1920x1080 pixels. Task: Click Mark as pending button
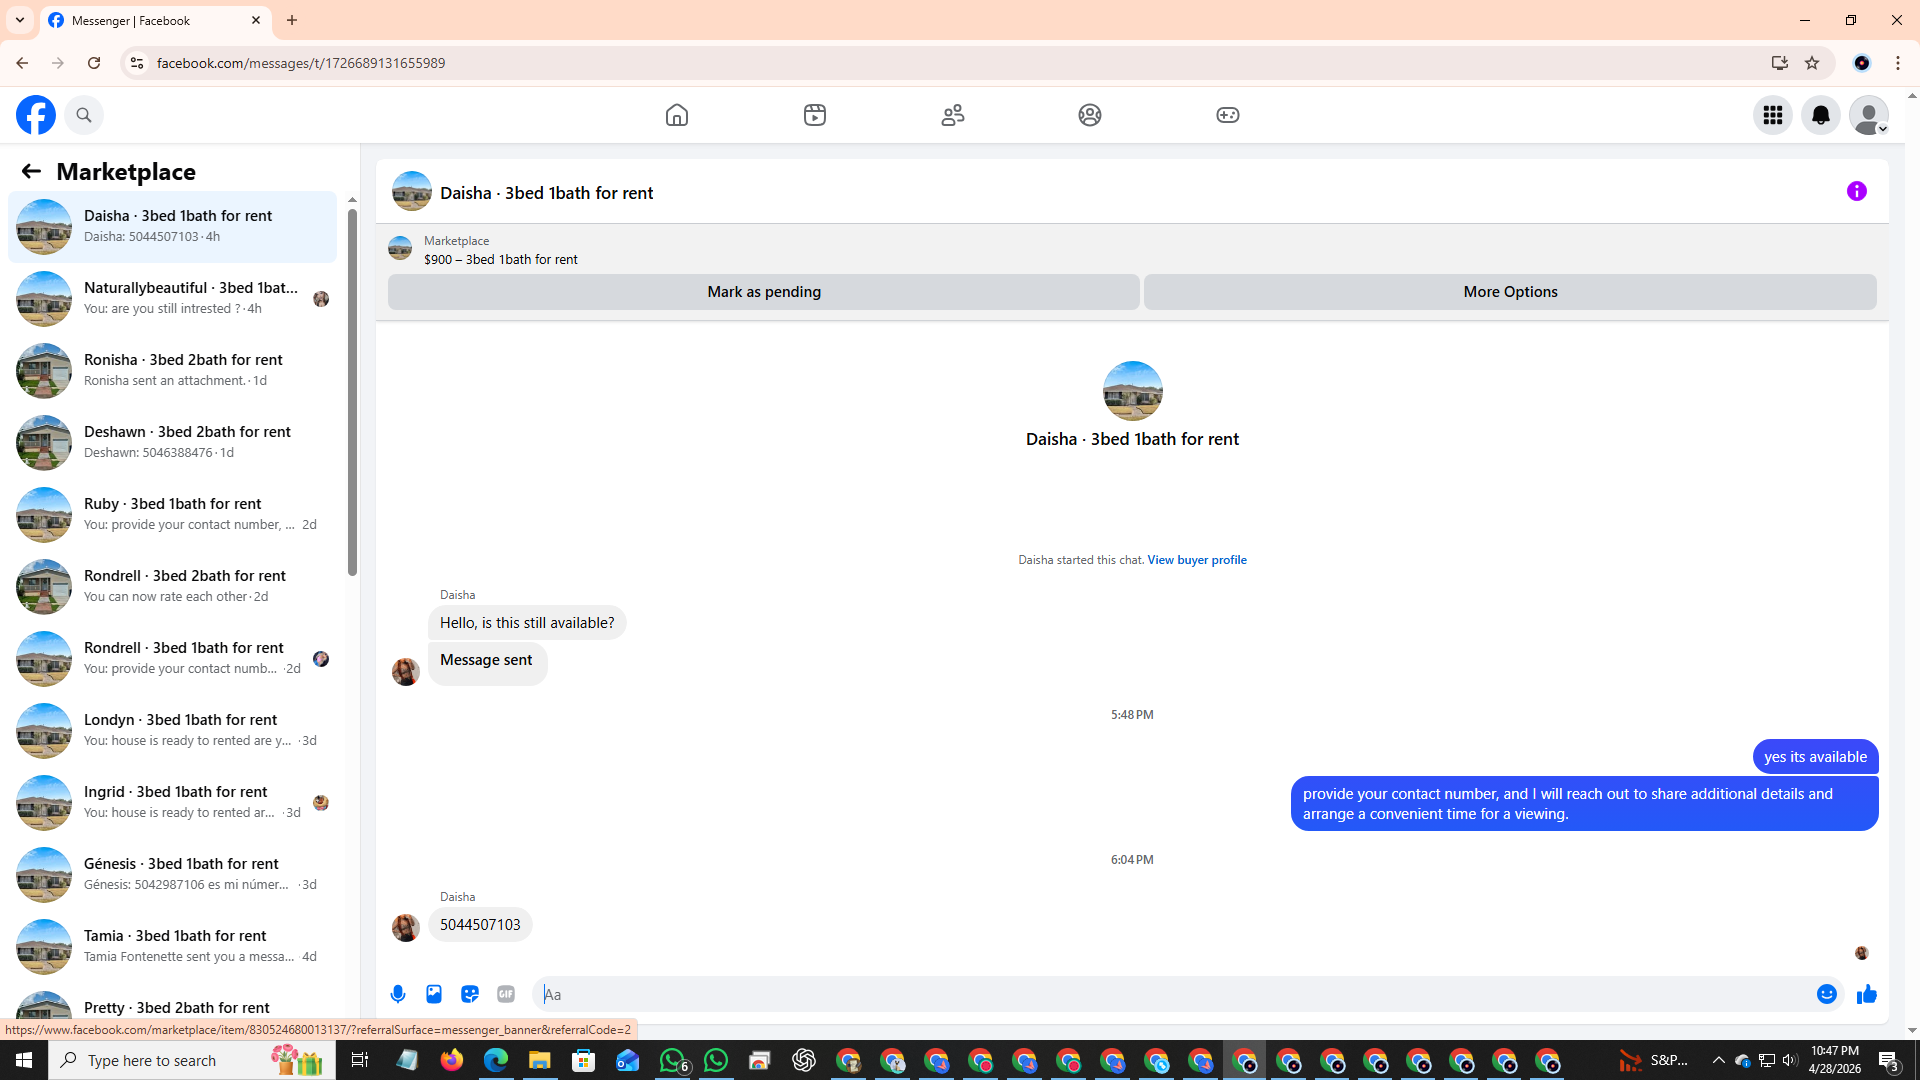click(x=763, y=292)
